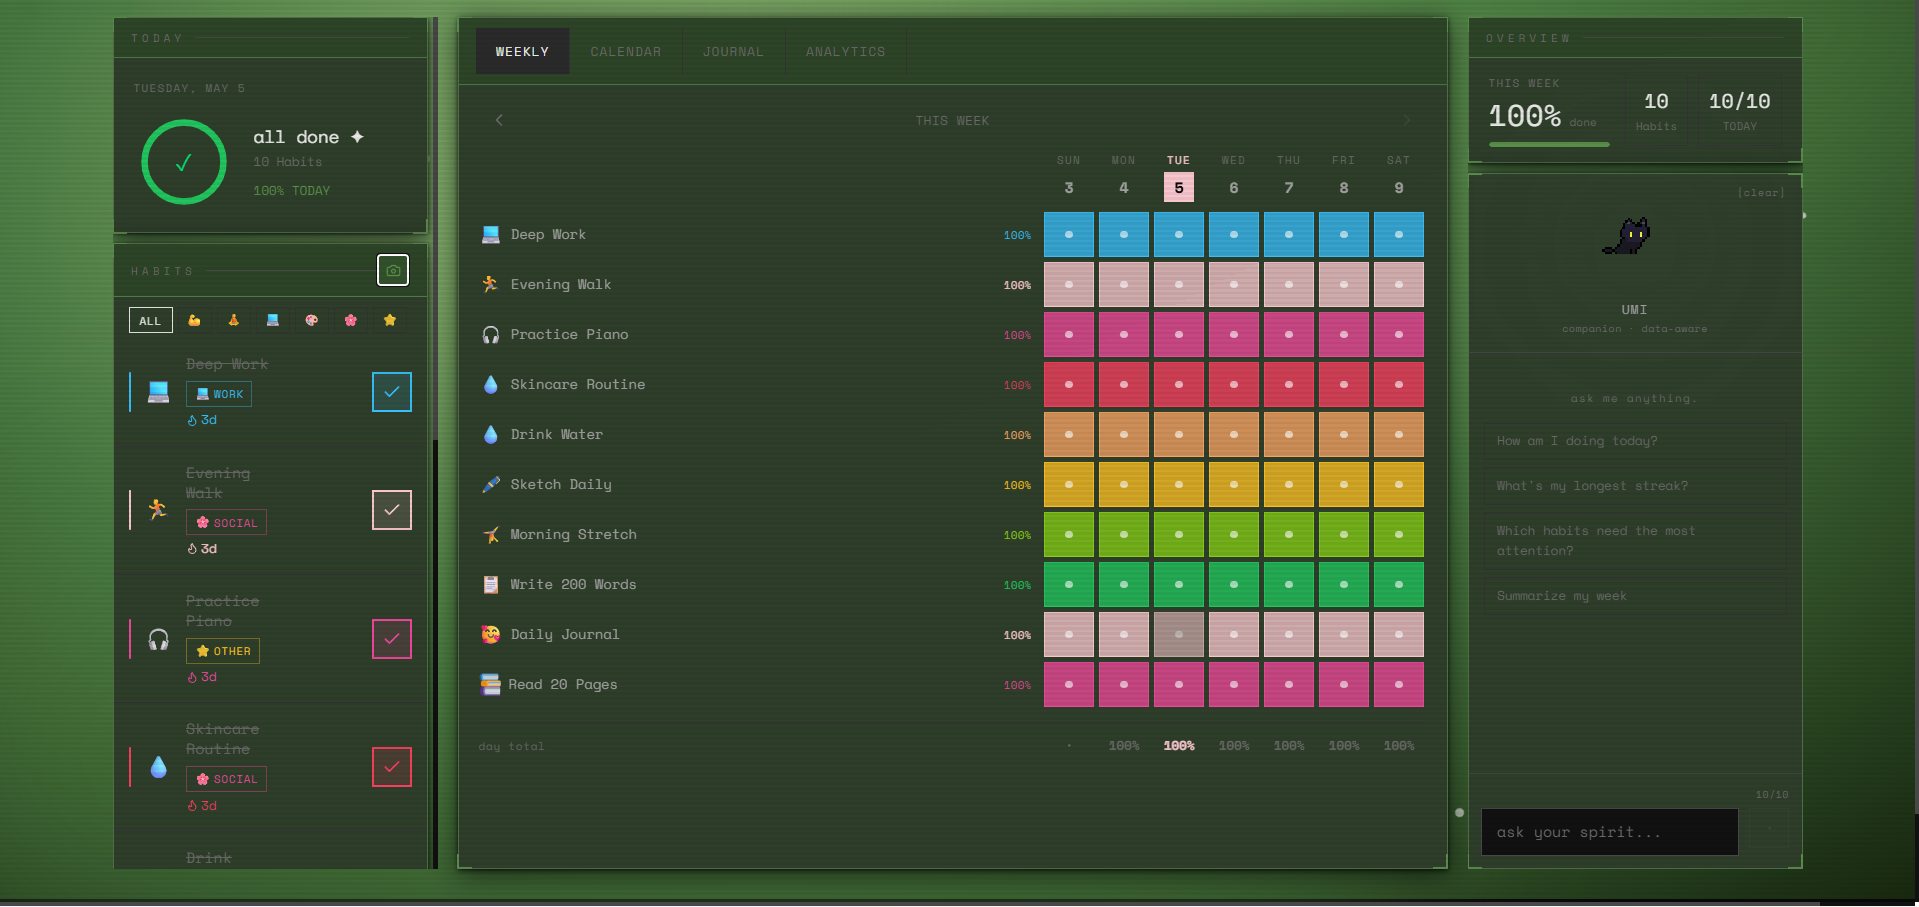The width and height of the screenshot is (1919, 907).
Task: Click the notepad icon in the Write 200 Words row
Action: 490,584
